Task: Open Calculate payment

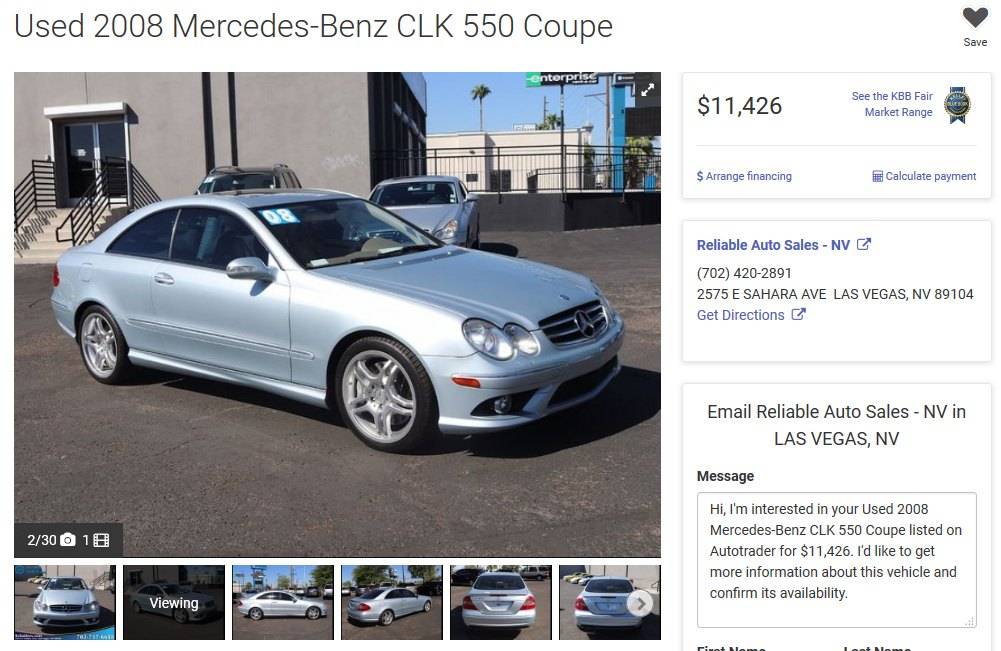Action: 924,176
